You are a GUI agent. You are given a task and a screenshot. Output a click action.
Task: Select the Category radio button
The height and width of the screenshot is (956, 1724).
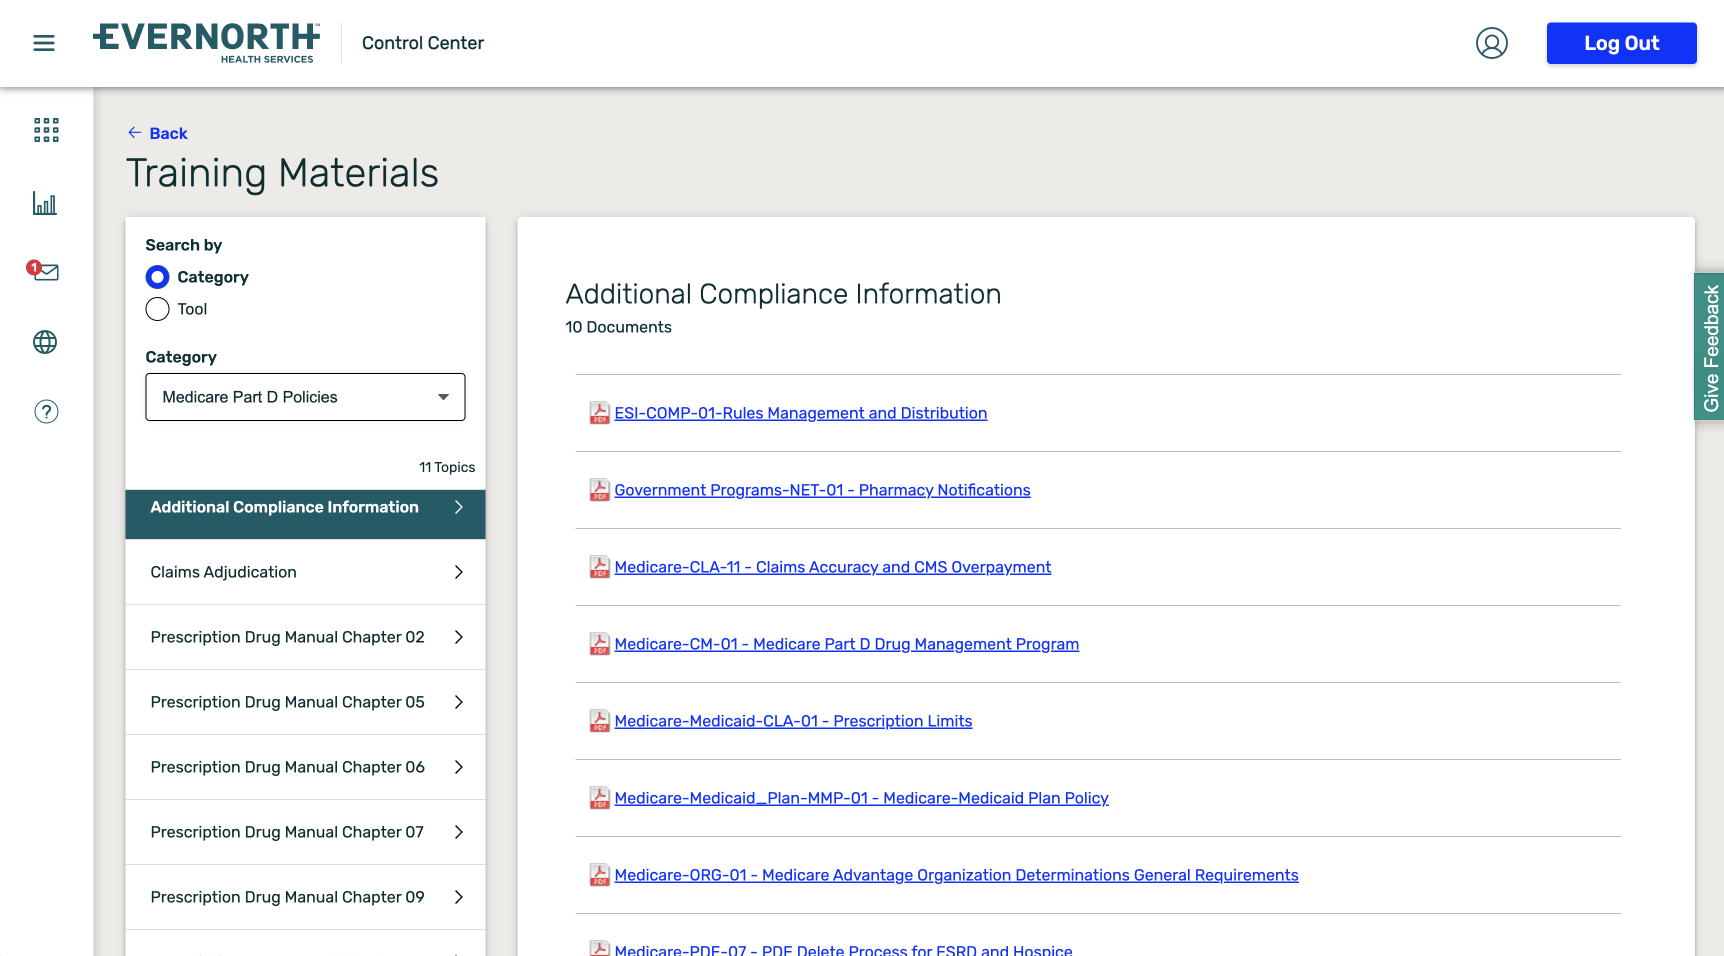pyautogui.click(x=157, y=277)
